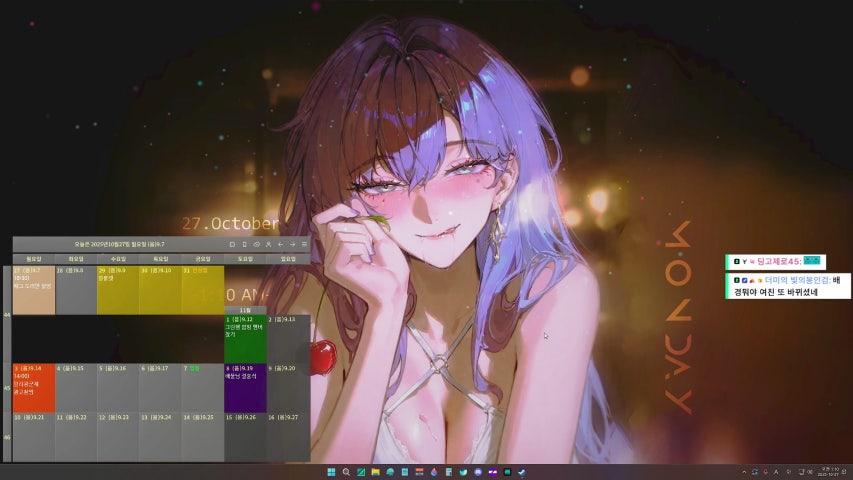The width and height of the screenshot is (853, 480).
Task: Go to previous month in calendar widget
Action: (281, 244)
